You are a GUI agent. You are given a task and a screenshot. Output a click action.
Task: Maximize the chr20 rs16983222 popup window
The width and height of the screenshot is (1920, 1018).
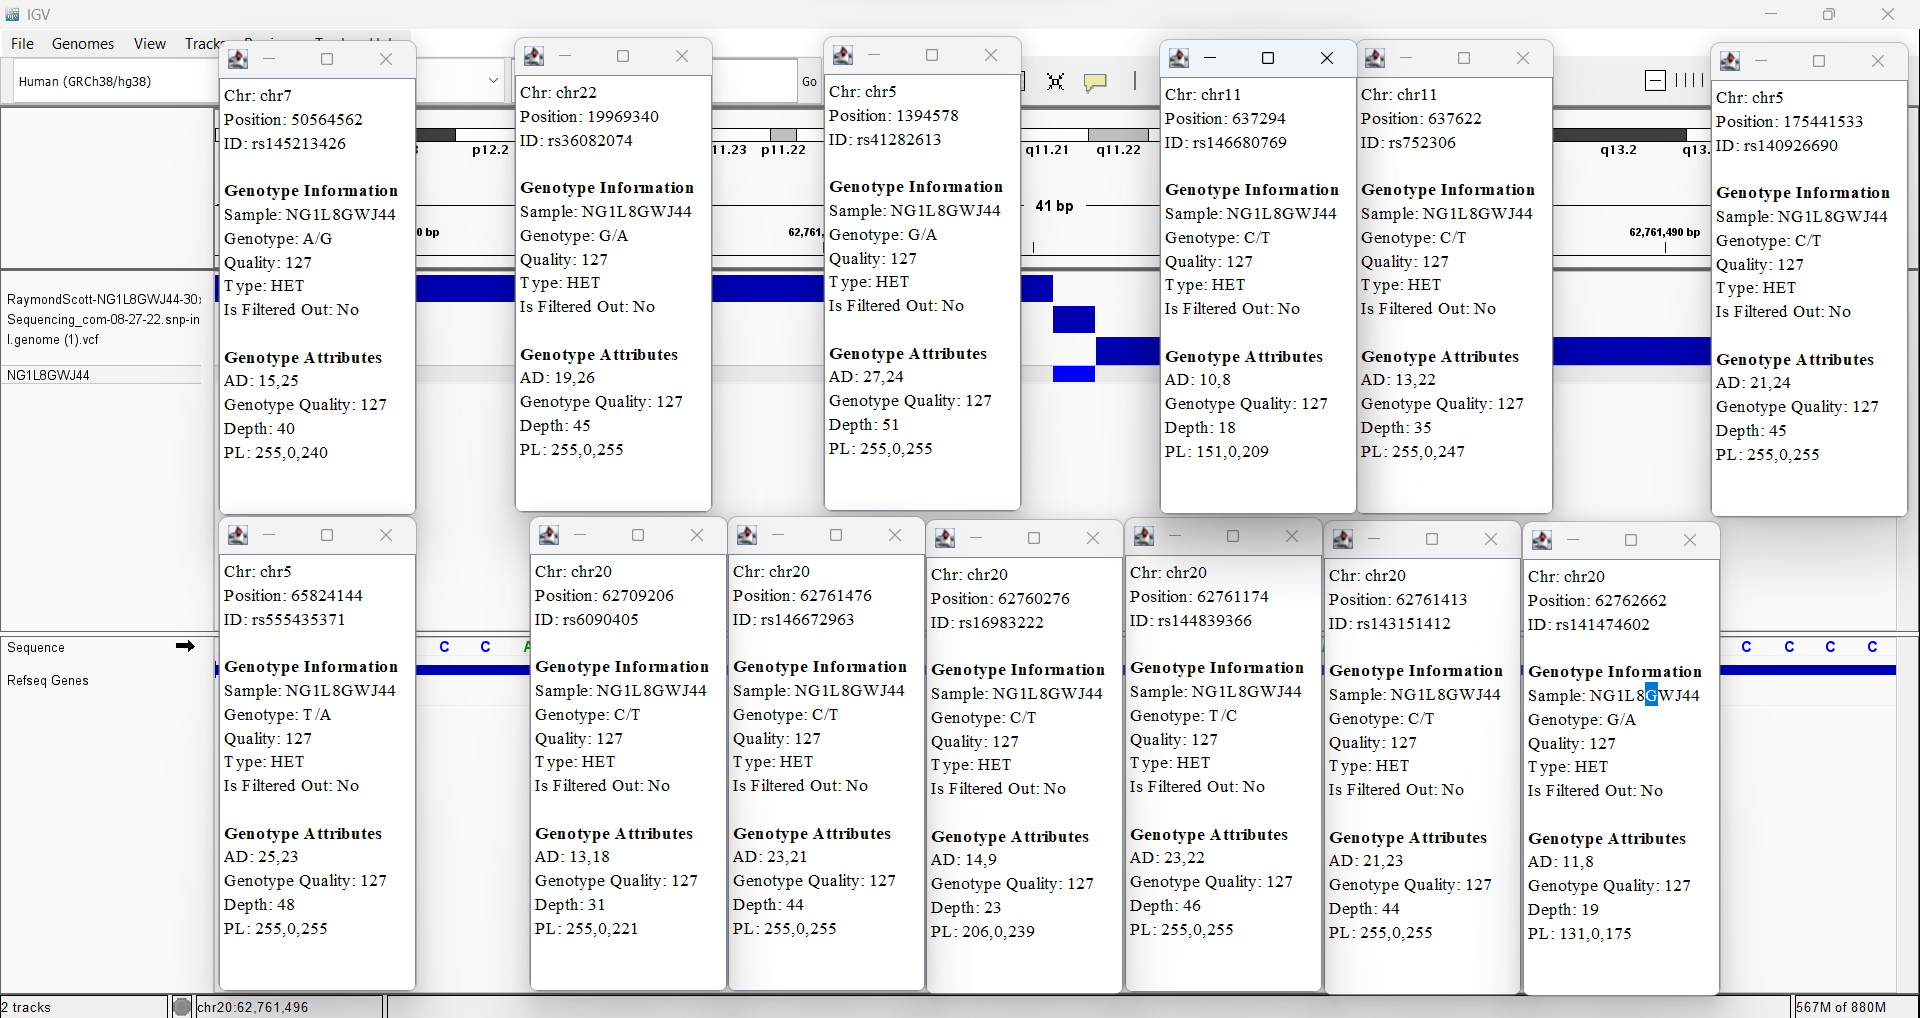(1034, 538)
